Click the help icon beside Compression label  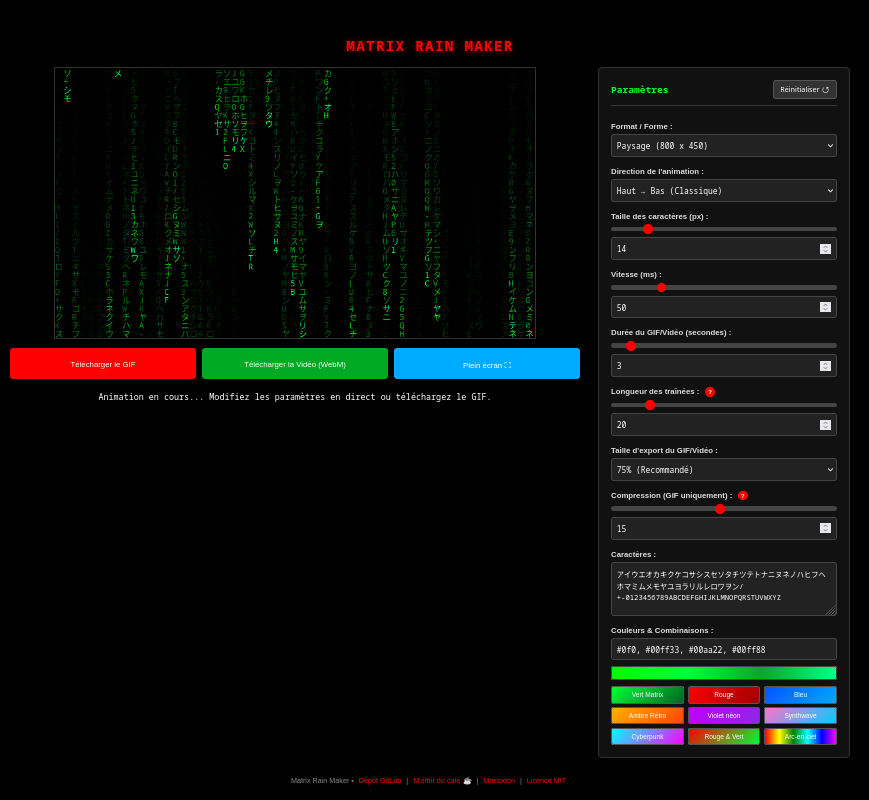(743, 496)
